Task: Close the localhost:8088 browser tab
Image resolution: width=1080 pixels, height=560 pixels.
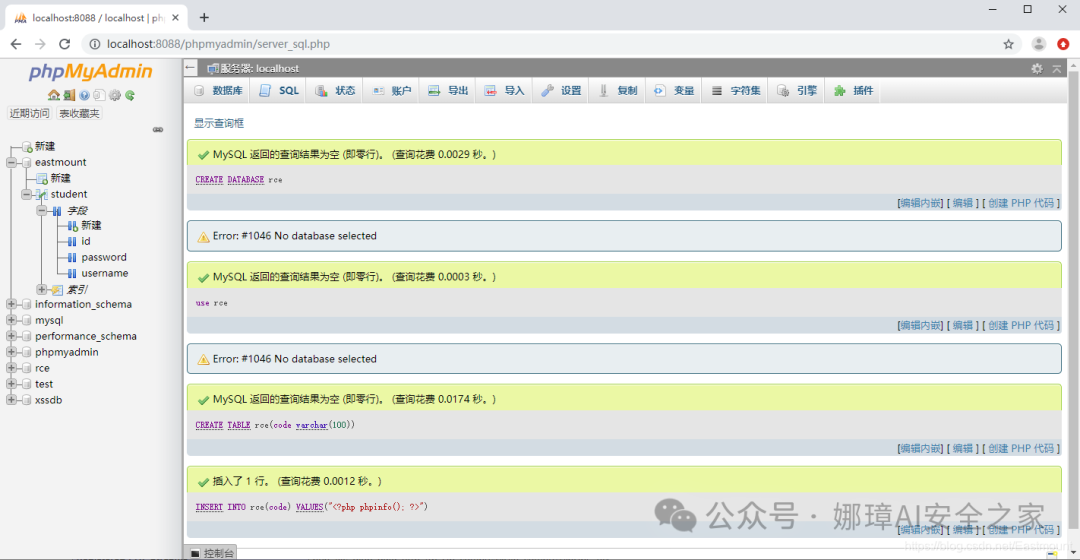Action: (x=176, y=18)
